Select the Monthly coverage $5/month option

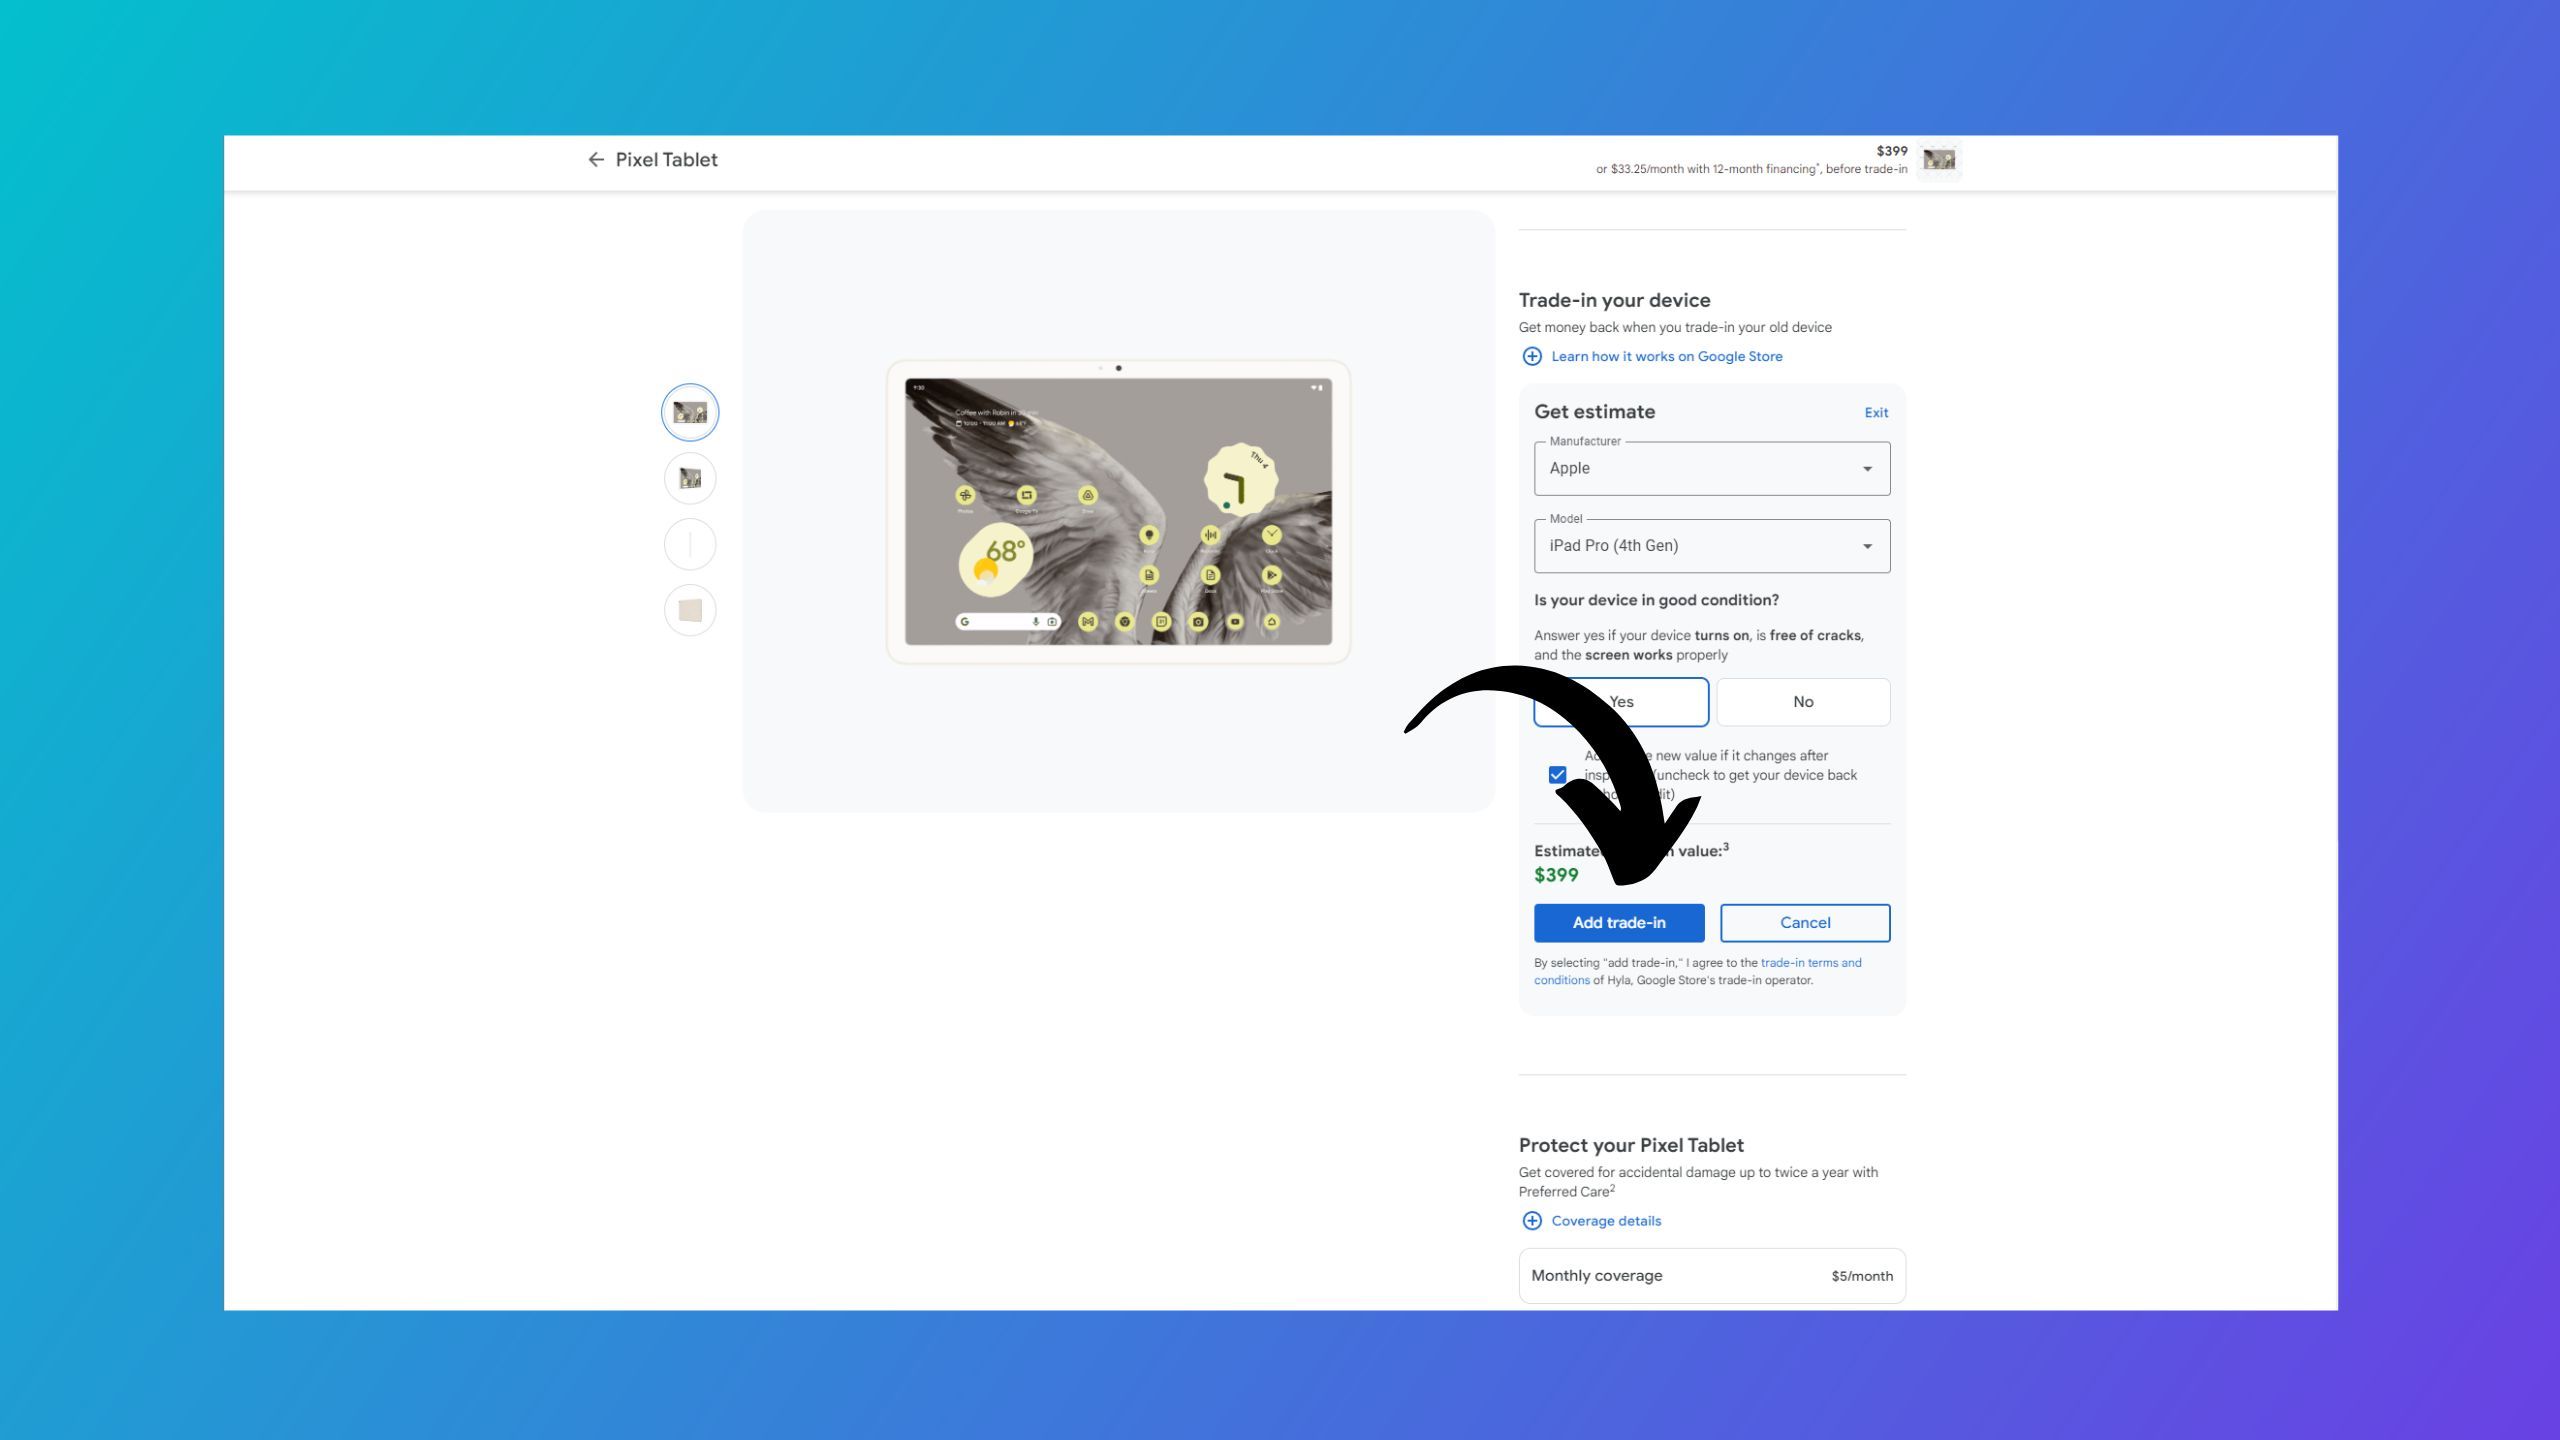(1712, 1276)
